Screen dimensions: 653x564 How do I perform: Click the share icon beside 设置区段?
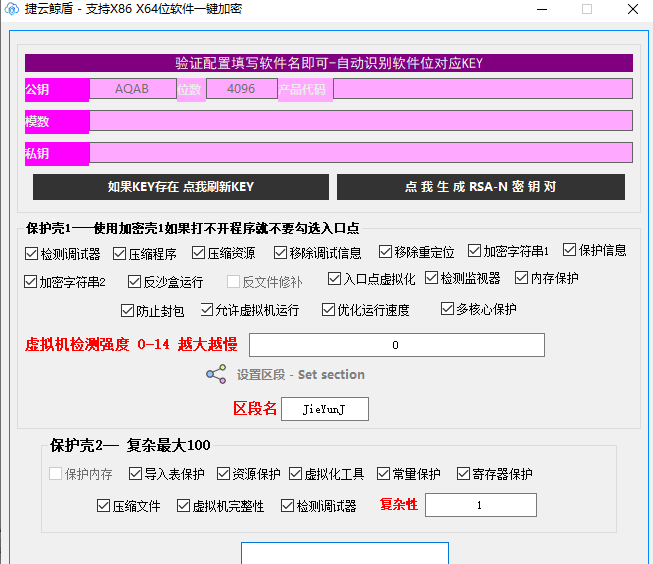click(217, 374)
